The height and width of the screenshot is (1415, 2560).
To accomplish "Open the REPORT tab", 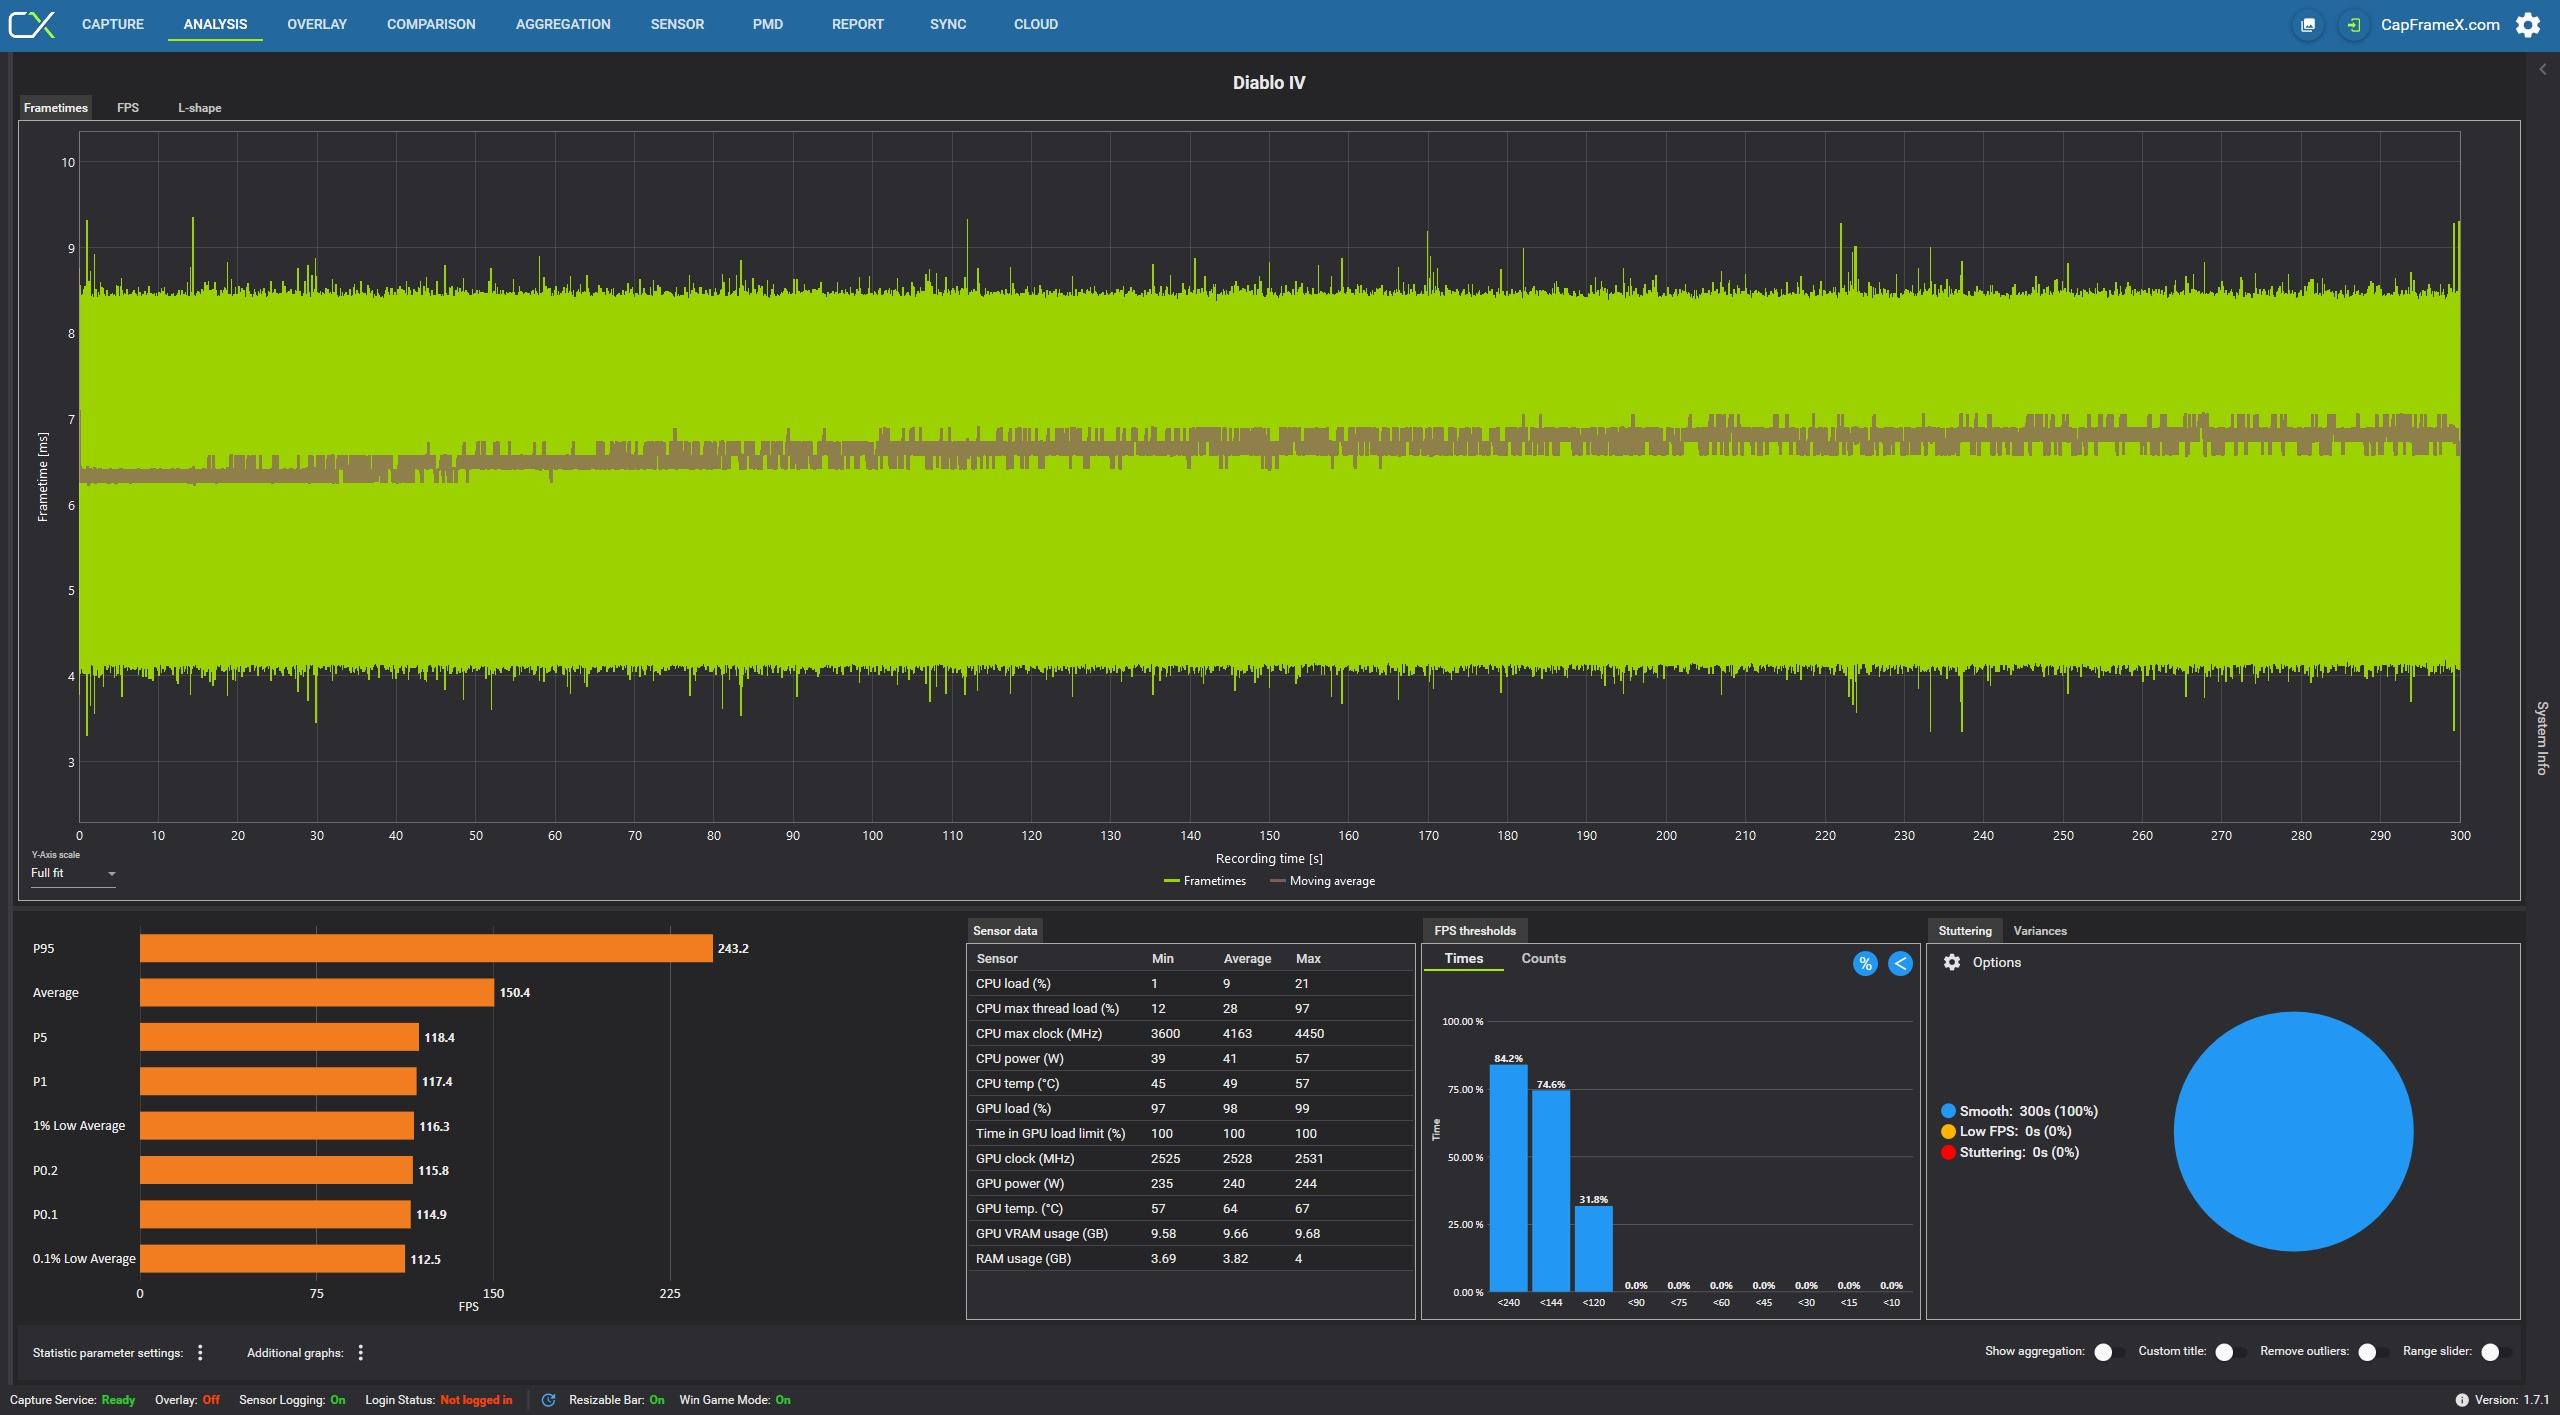I will (858, 24).
